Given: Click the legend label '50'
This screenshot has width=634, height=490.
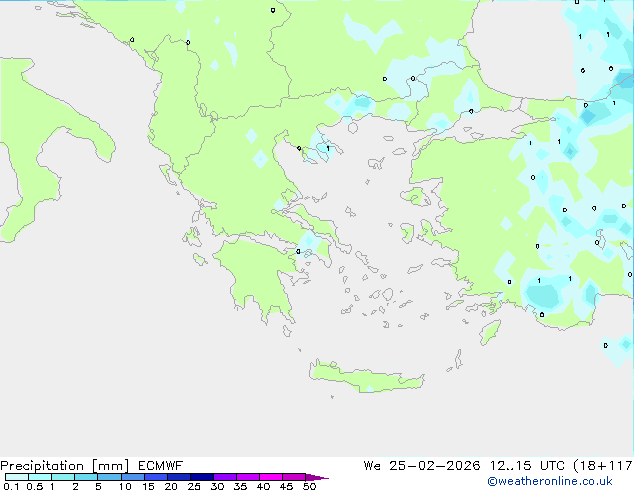Looking at the screenshot, I should tap(309, 486).
